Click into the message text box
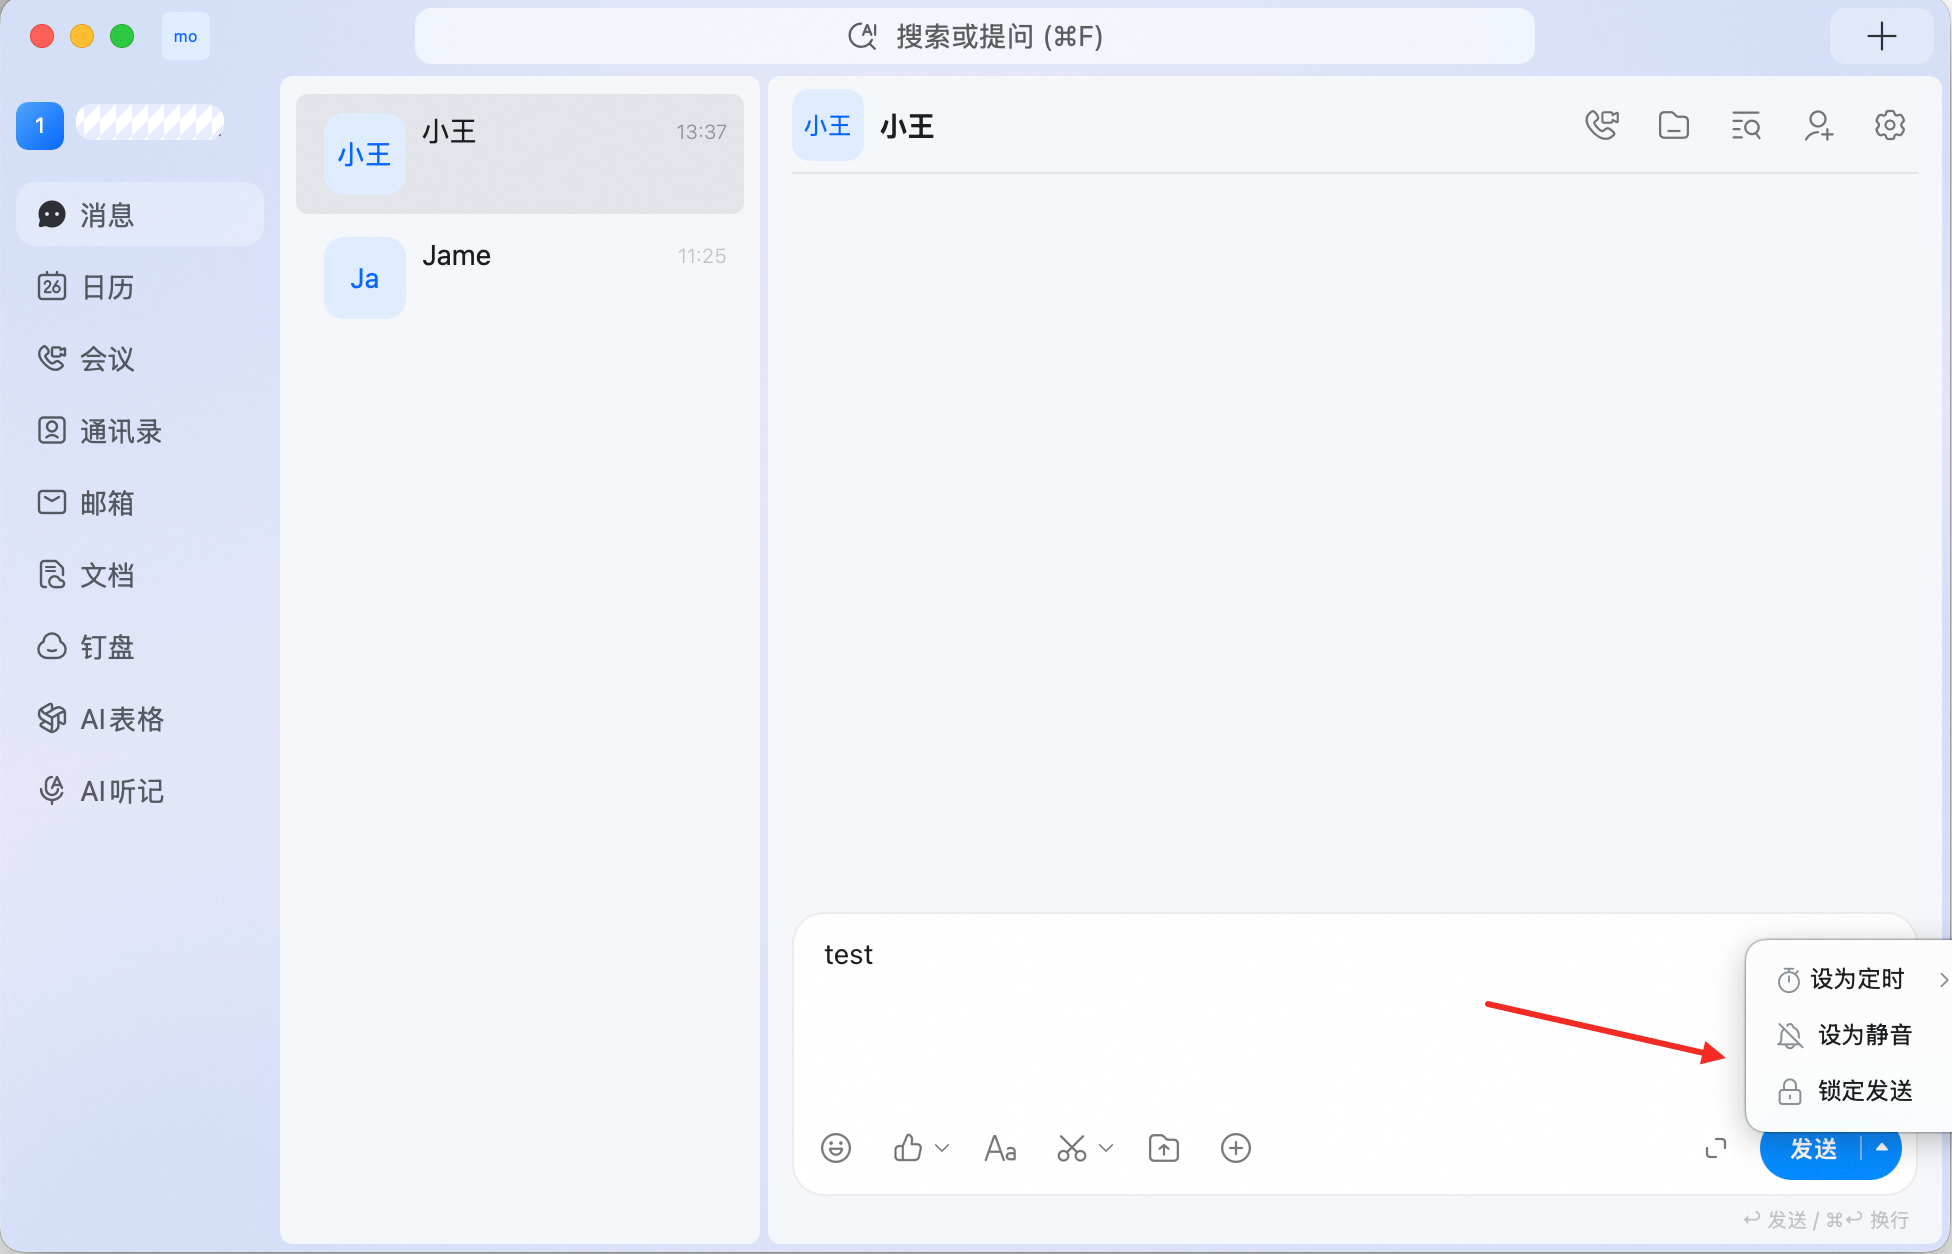 coord(1270,1015)
